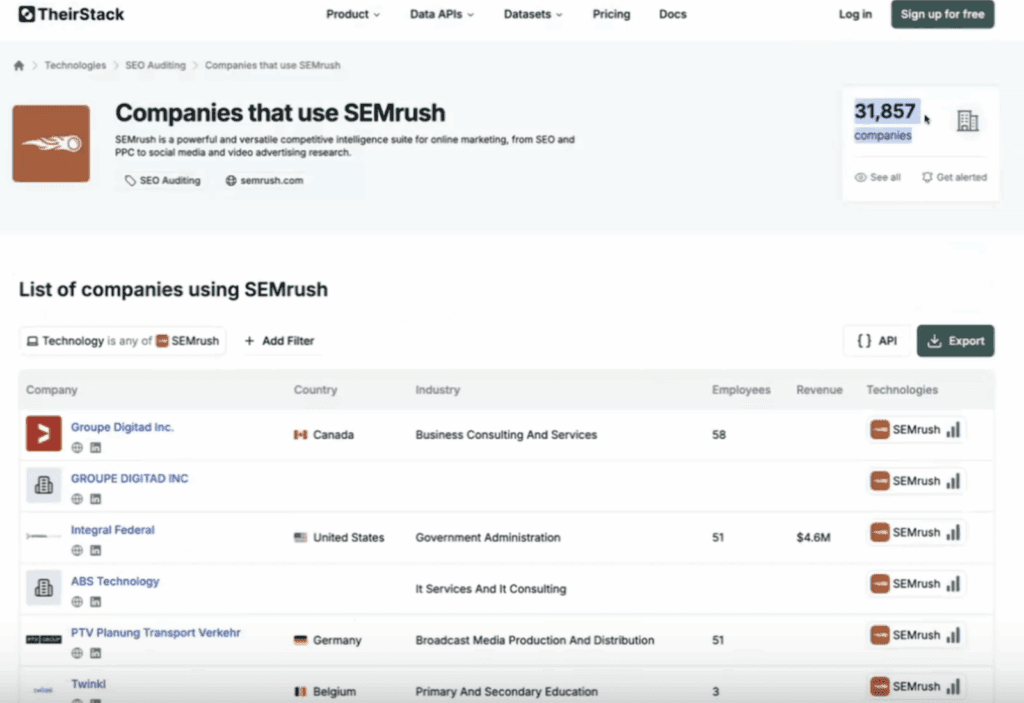Image resolution: width=1024 pixels, height=703 pixels.
Task: Expand the Product menu
Action: [353, 14]
